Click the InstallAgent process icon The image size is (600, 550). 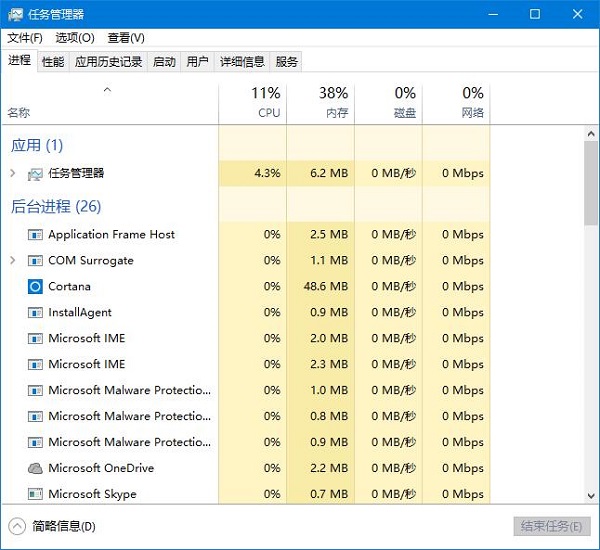tap(35, 312)
